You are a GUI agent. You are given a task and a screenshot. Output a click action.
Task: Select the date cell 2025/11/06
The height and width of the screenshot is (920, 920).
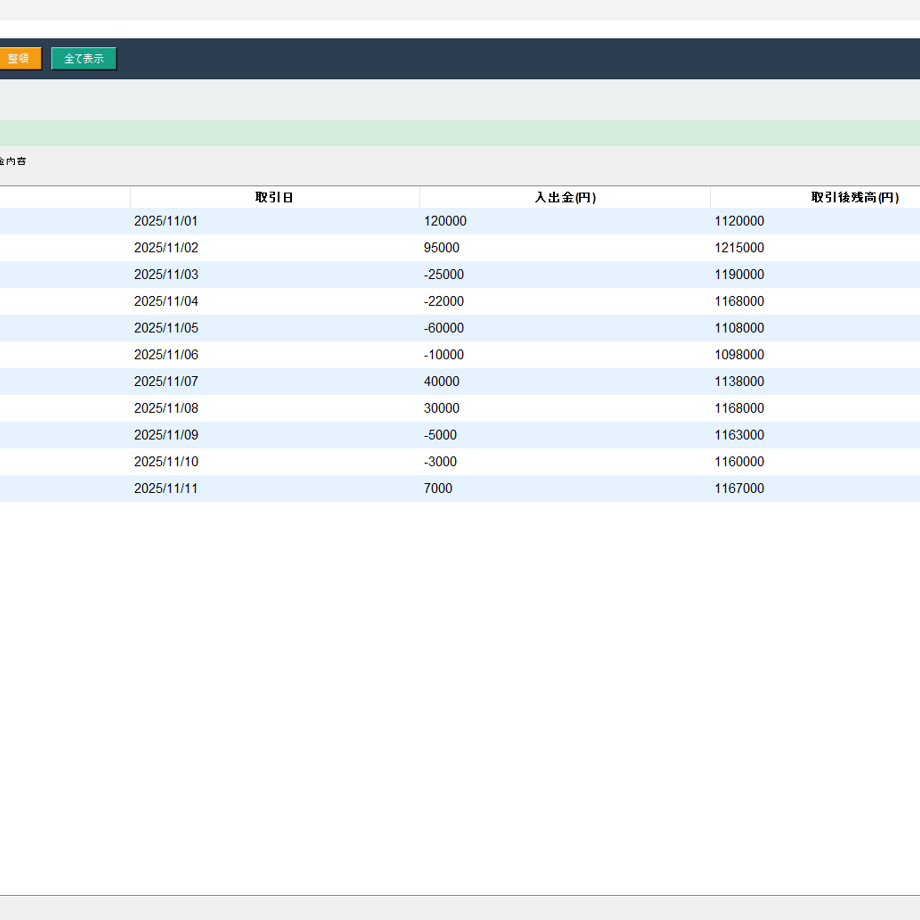coord(166,354)
